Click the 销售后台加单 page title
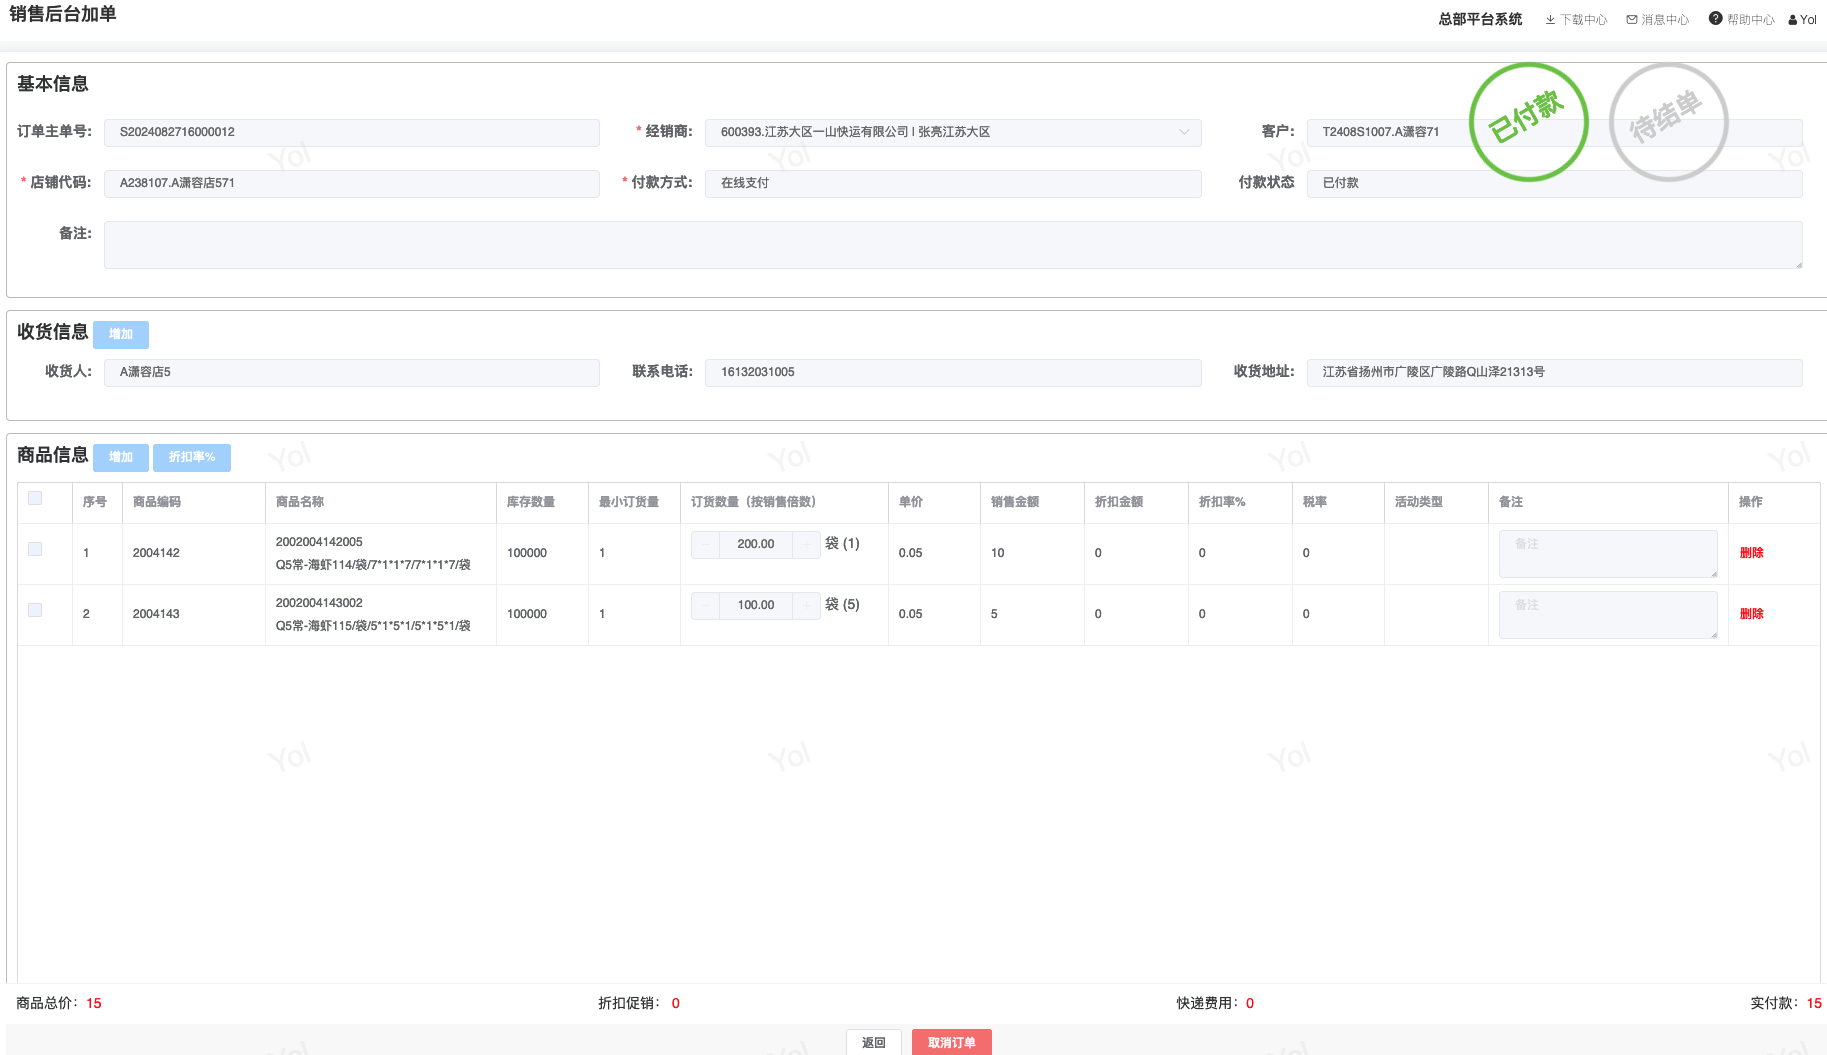 (x=63, y=14)
